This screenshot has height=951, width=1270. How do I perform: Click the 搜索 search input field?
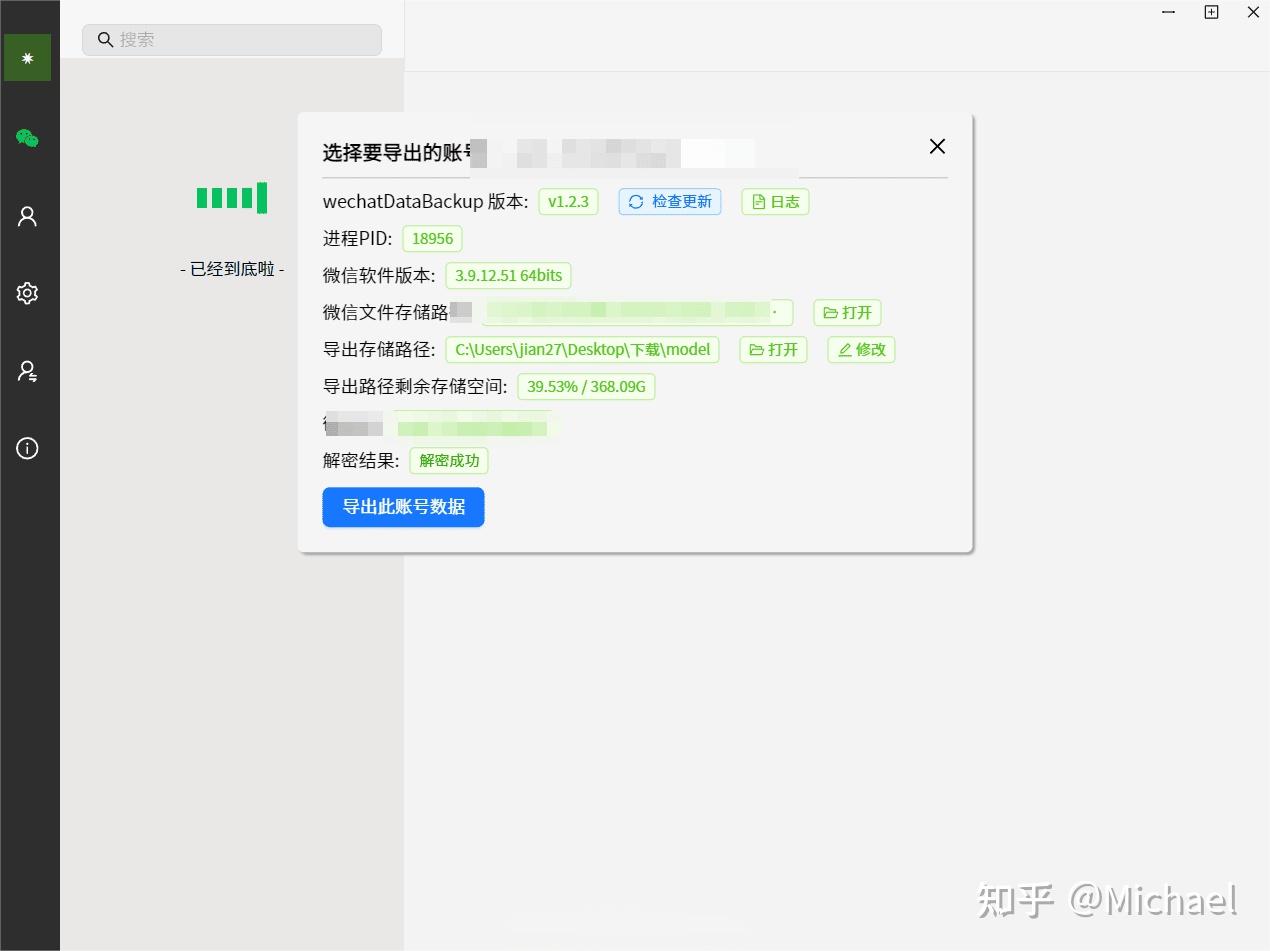coord(231,39)
